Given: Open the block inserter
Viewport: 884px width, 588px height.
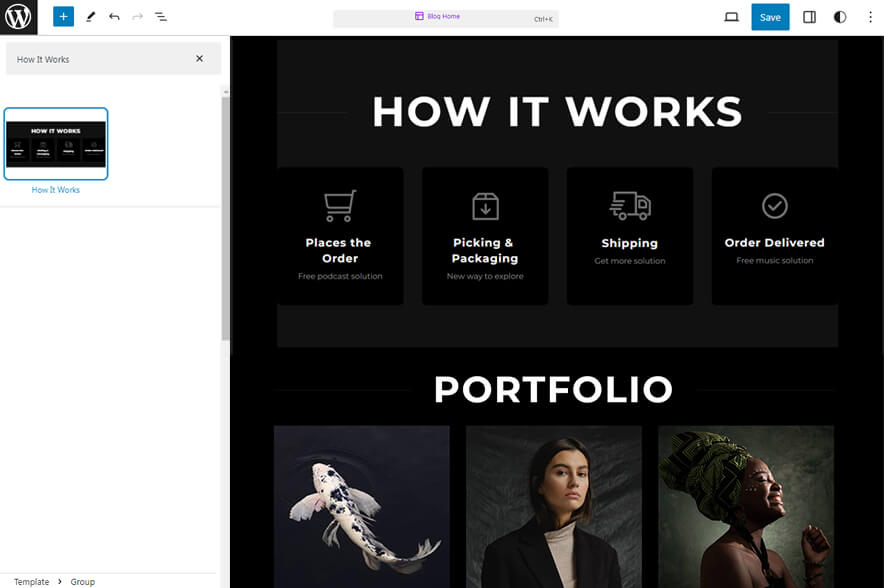Looking at the screenshot, I should point(62,16).
